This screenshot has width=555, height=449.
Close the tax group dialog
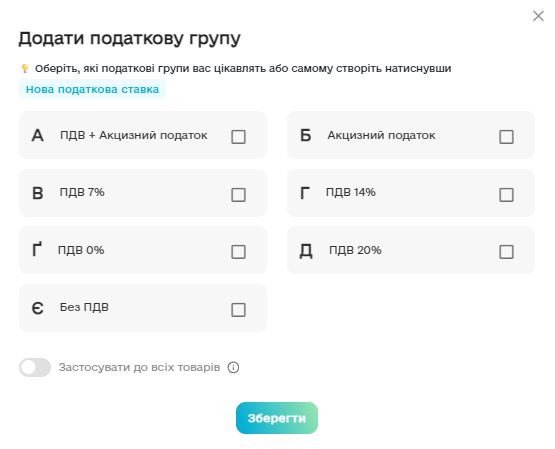coord(538,16)
